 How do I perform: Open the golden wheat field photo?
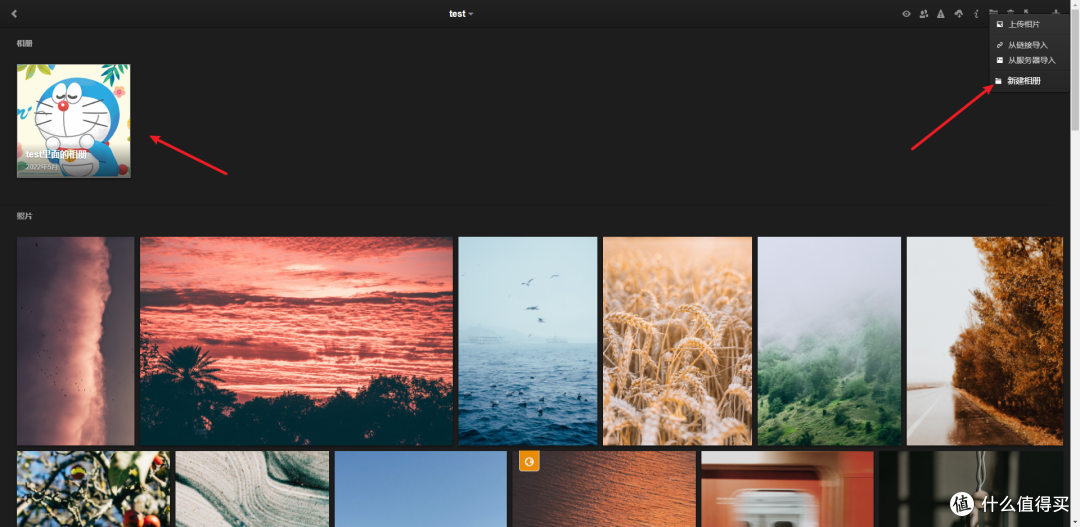(677, 340)
